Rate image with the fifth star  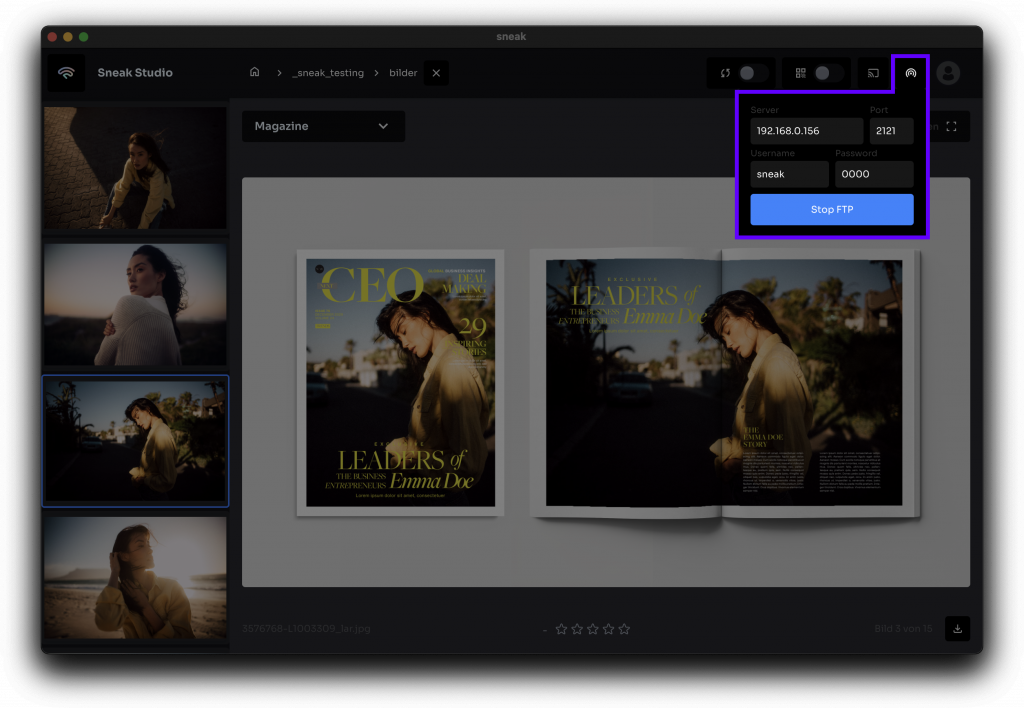click(x=624, y=629)
